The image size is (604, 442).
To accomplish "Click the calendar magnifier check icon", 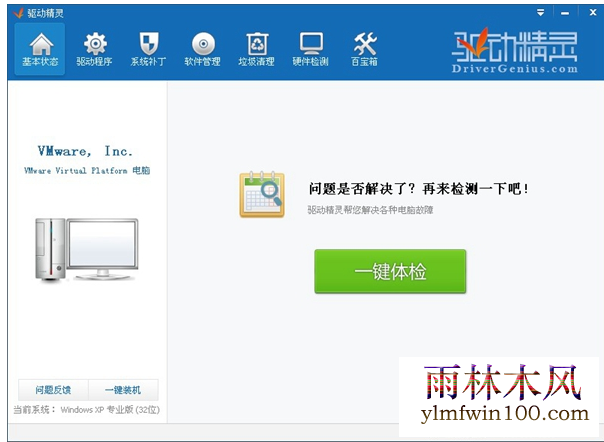I will coord(262,194).
